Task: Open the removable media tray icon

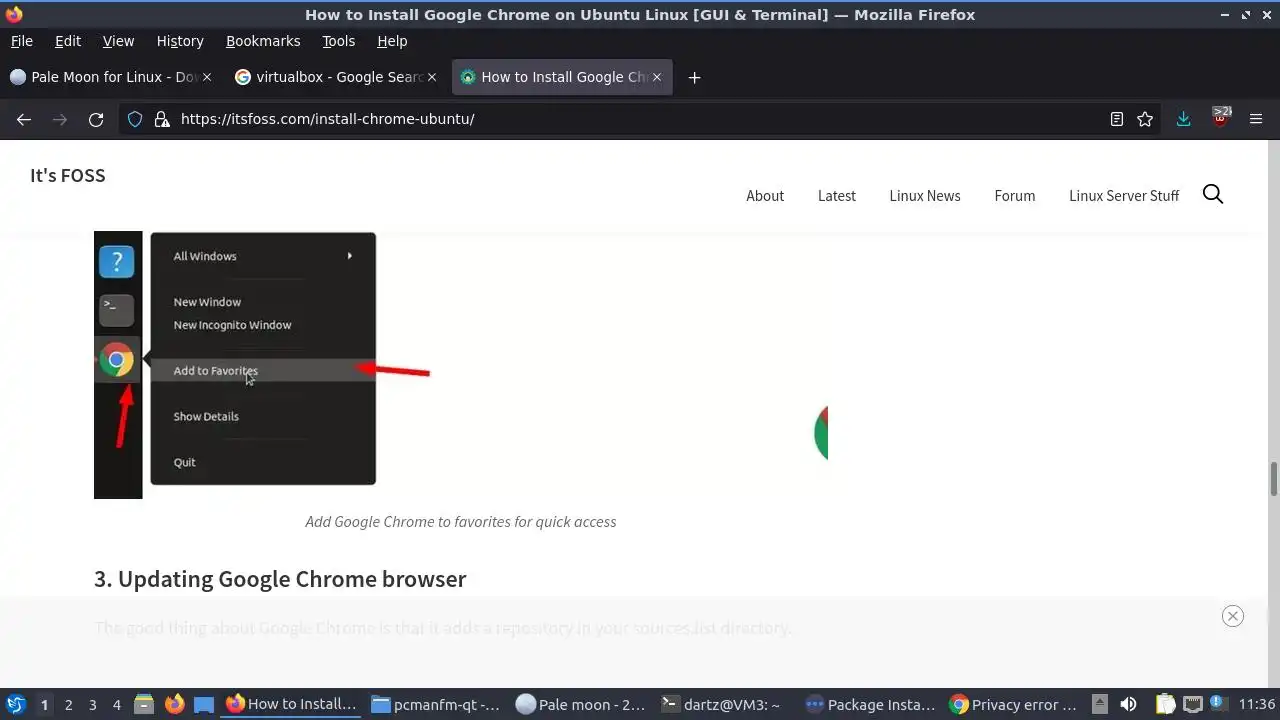Action: [x=1100, y=705]
